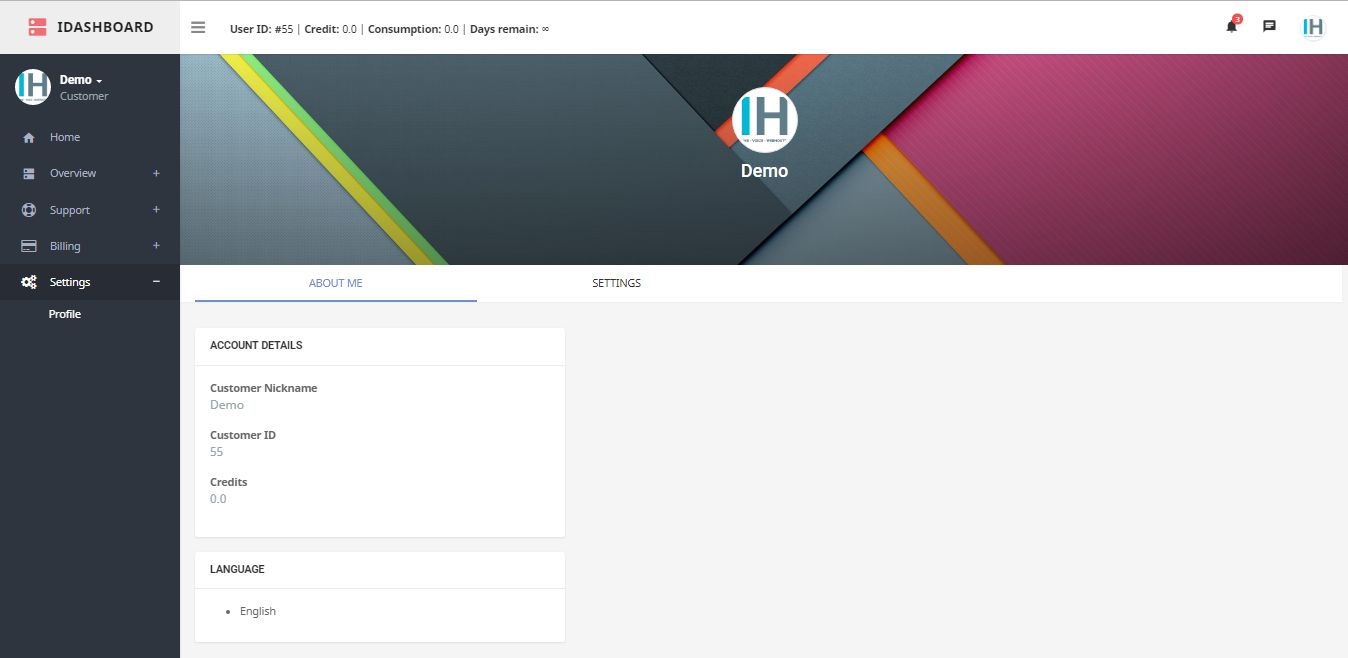Expand the Support menu plus sign
This screenshot has width=1348, height=658.
pos(156,210)
